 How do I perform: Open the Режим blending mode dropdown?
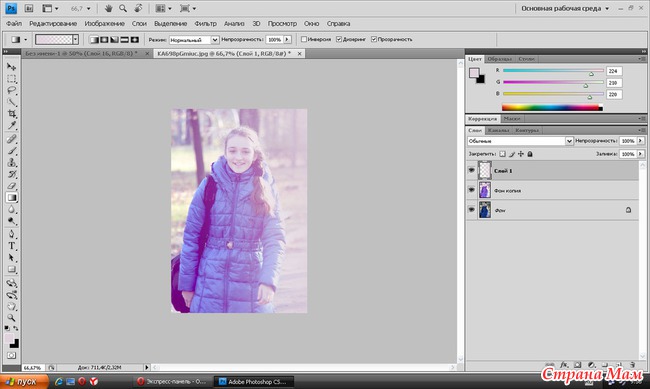[194, 40]
